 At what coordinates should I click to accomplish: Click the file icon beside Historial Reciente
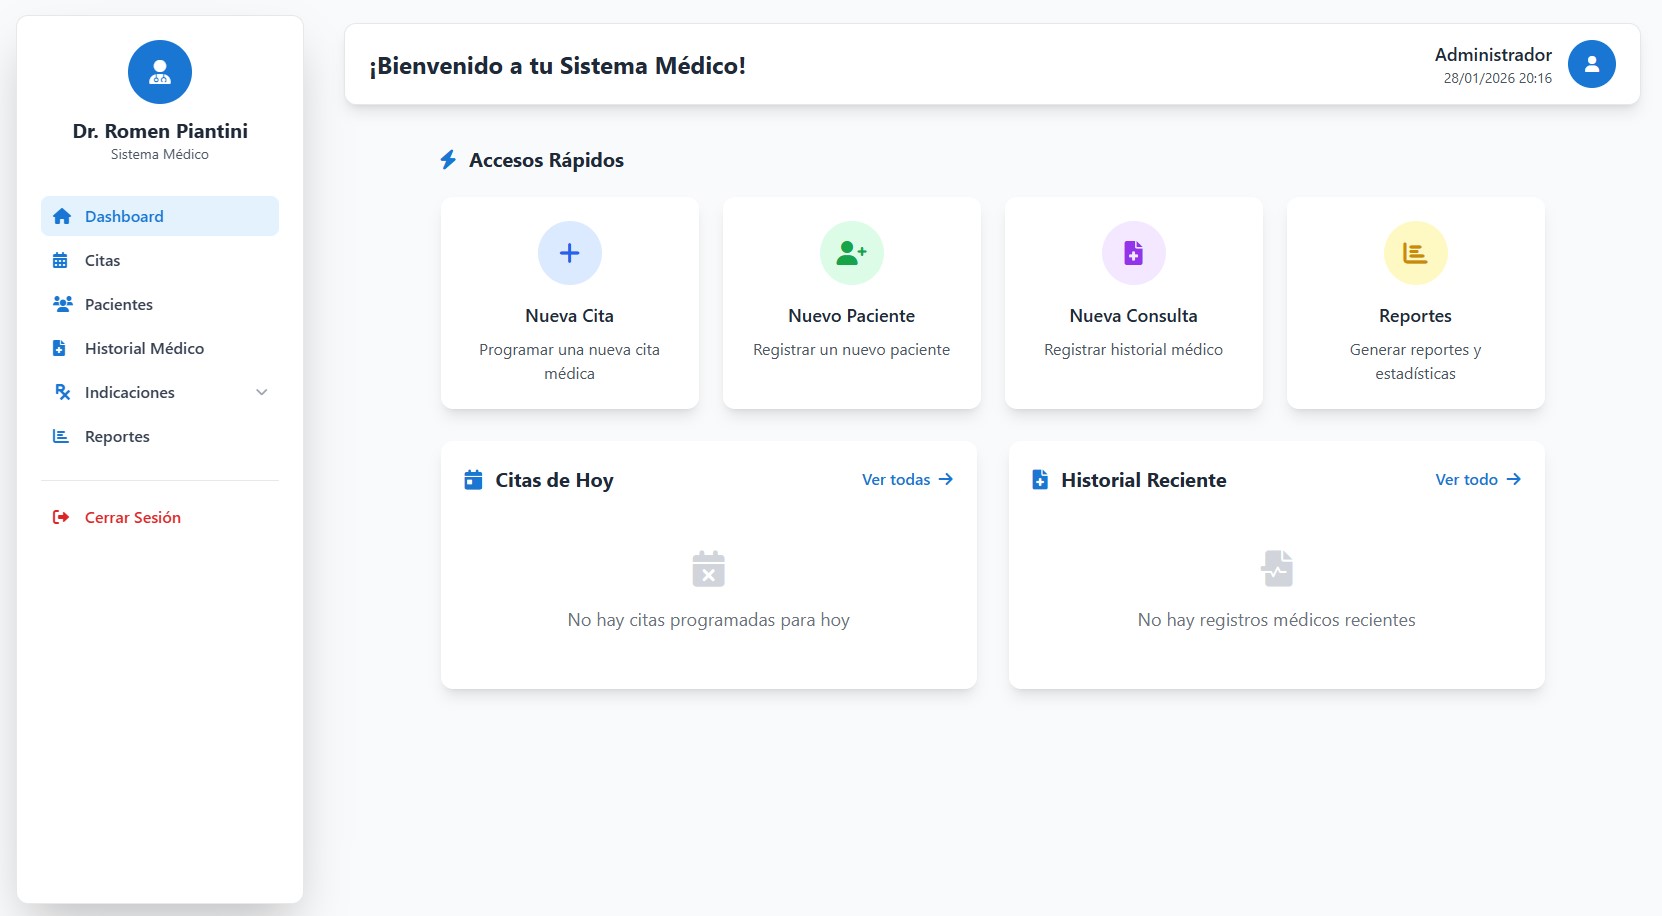coord(1040,480)
